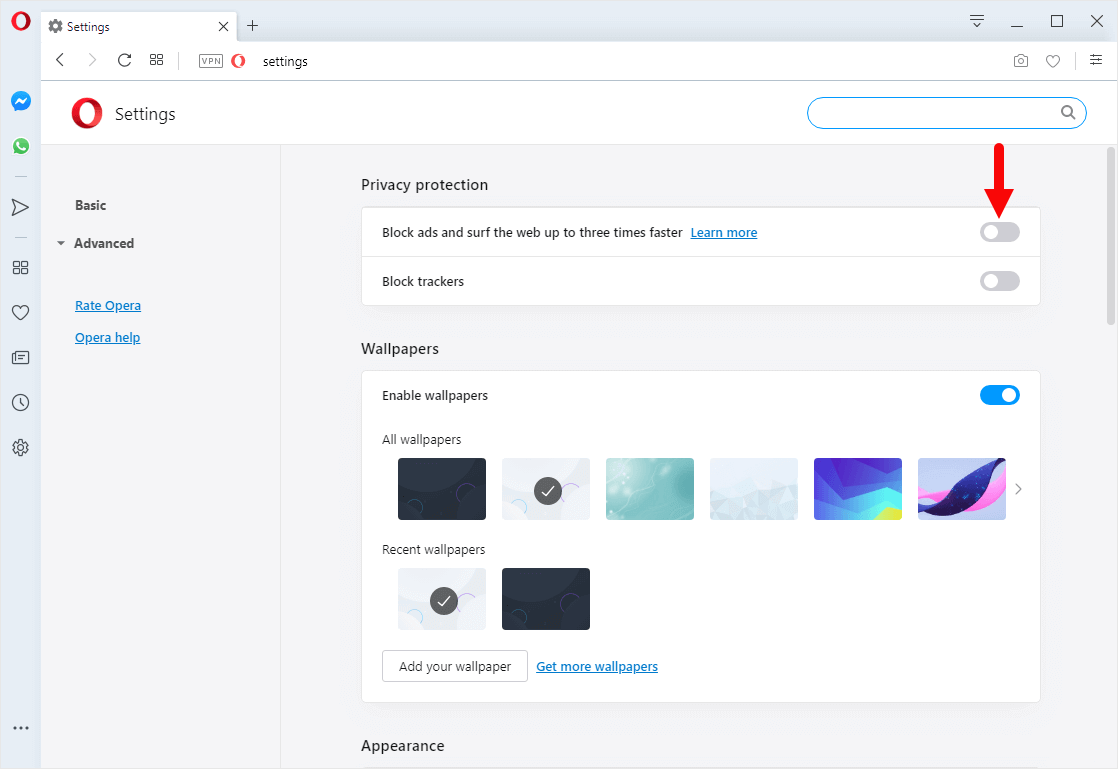The width and height of the screenshot is (1118, 769).
Task: Open sidebar setup three-dots menu
Action: click(x=21, y=728)
